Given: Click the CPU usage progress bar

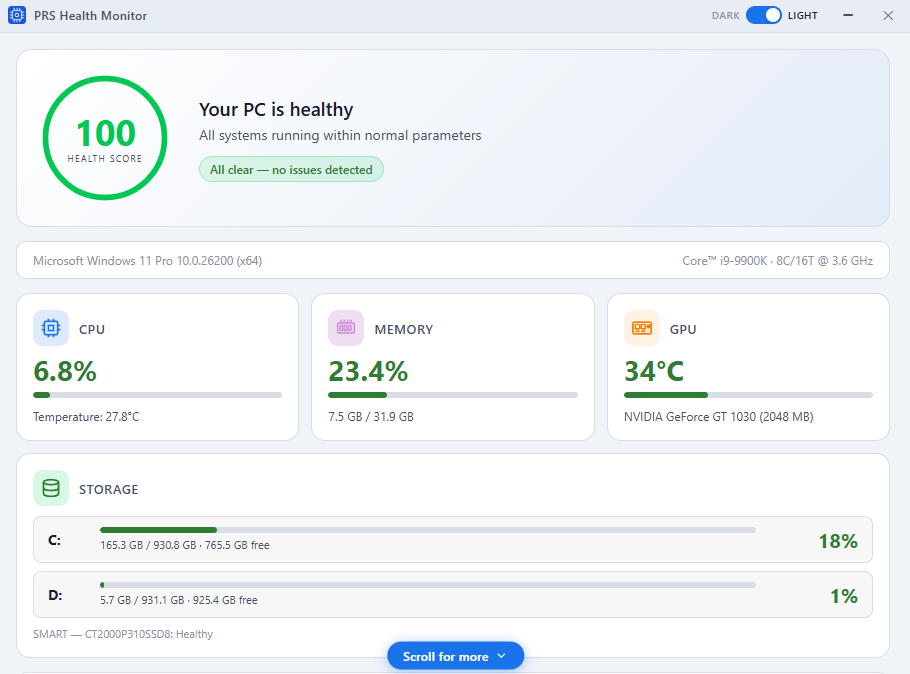Looking at the screenshot, I should (157, 395).
